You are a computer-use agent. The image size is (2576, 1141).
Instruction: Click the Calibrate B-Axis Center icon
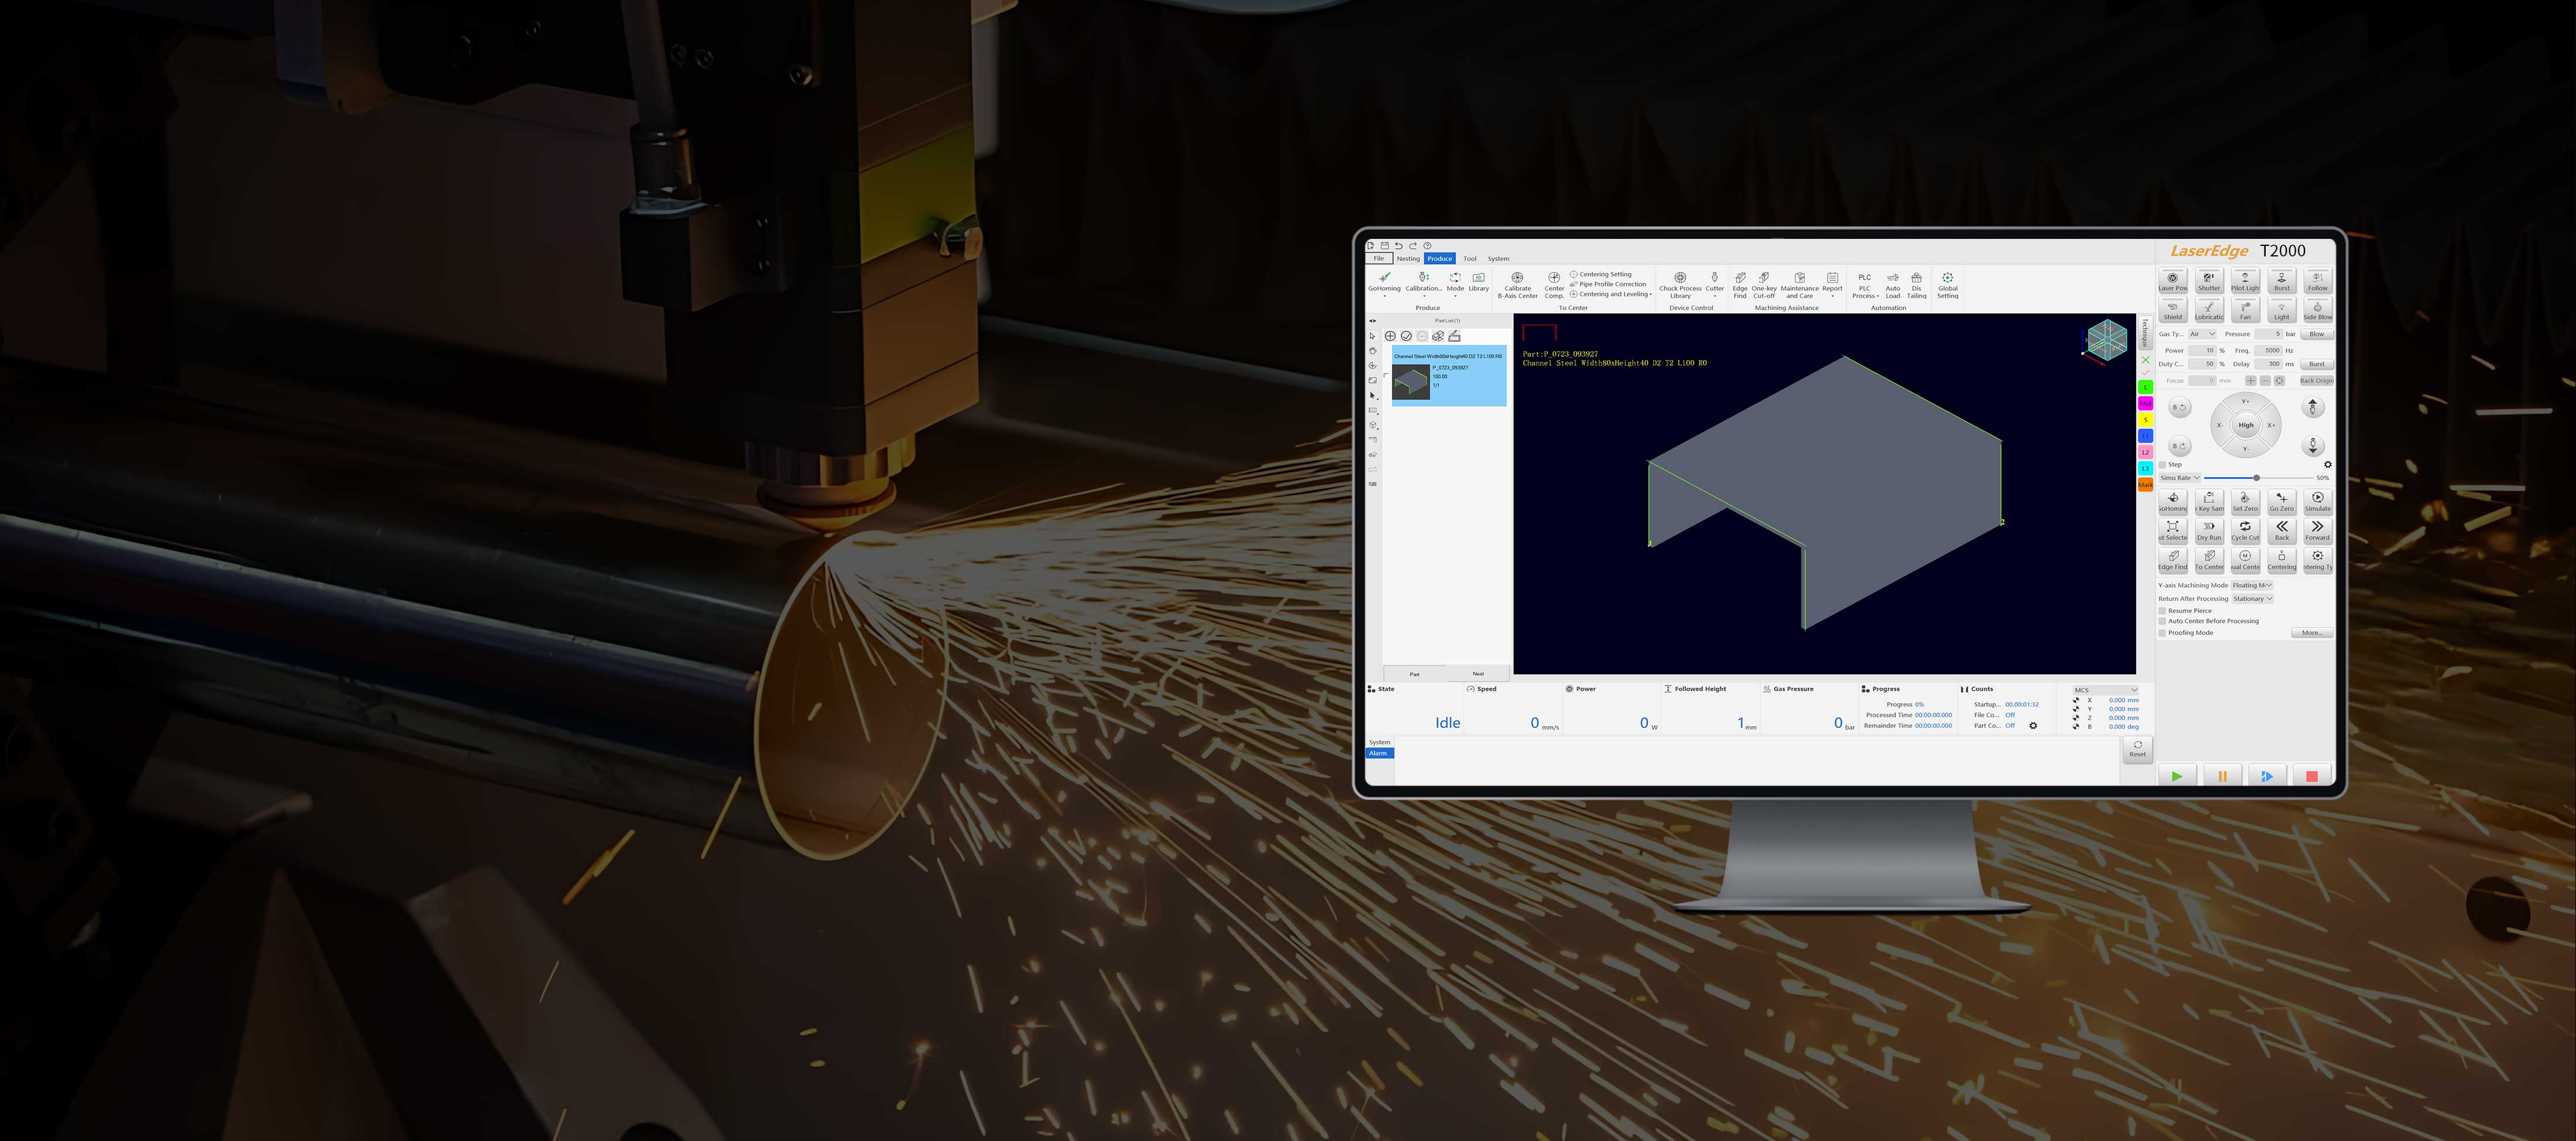pos(1517,278)
